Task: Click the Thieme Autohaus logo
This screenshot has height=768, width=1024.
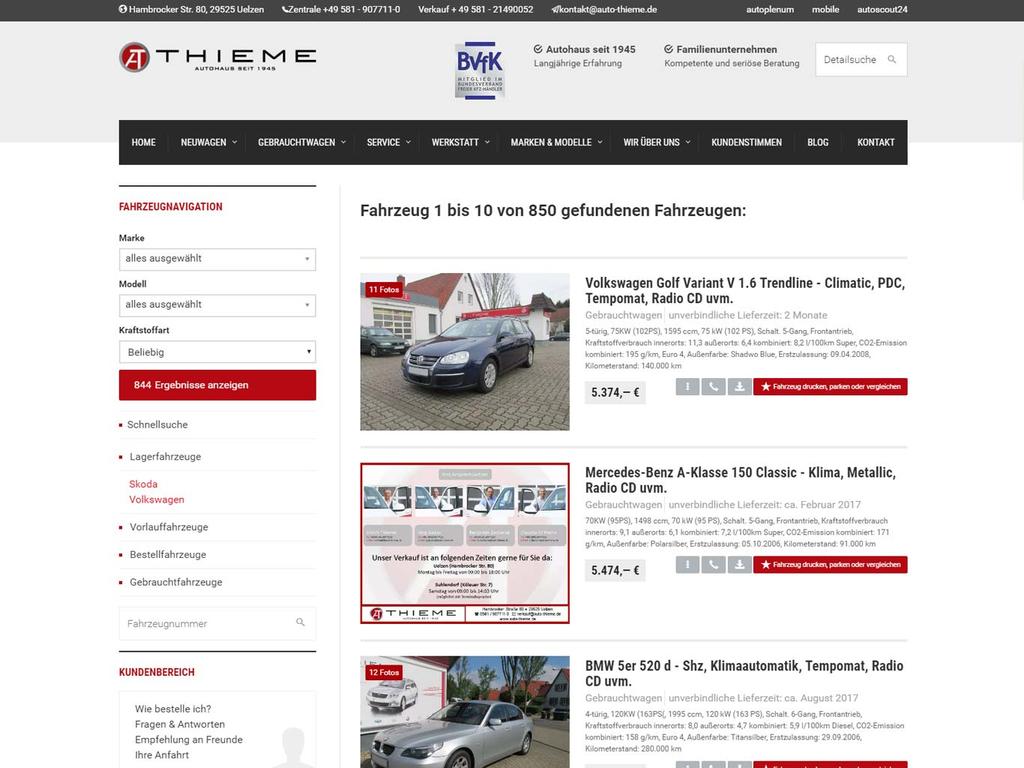Action: tap(217, 57)
